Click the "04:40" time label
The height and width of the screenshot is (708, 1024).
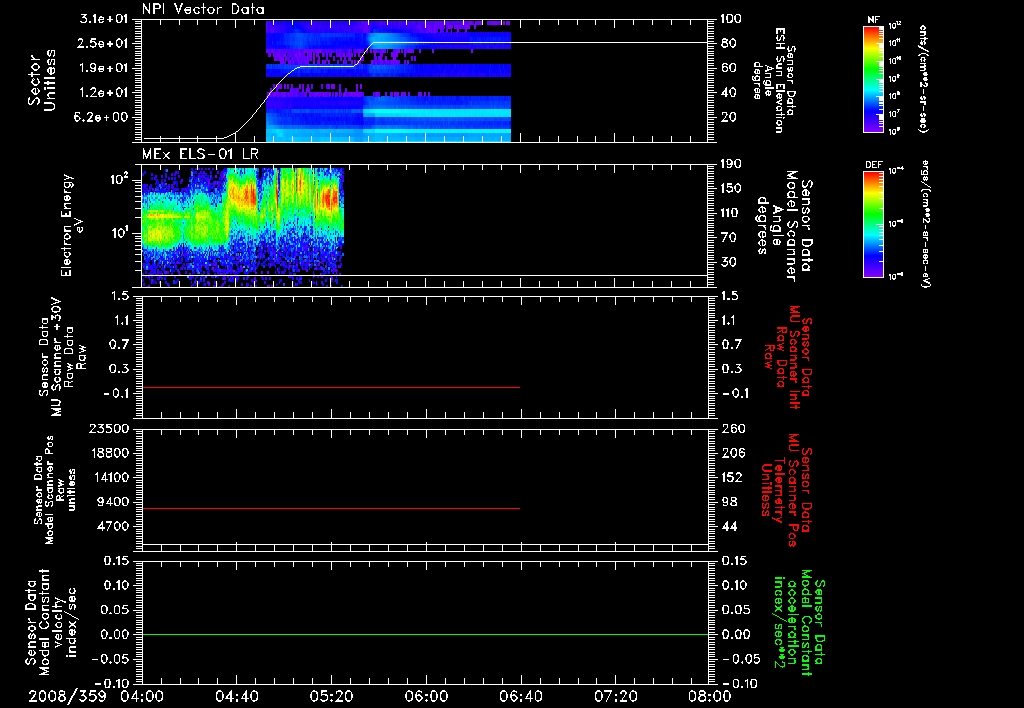[236, 696]
